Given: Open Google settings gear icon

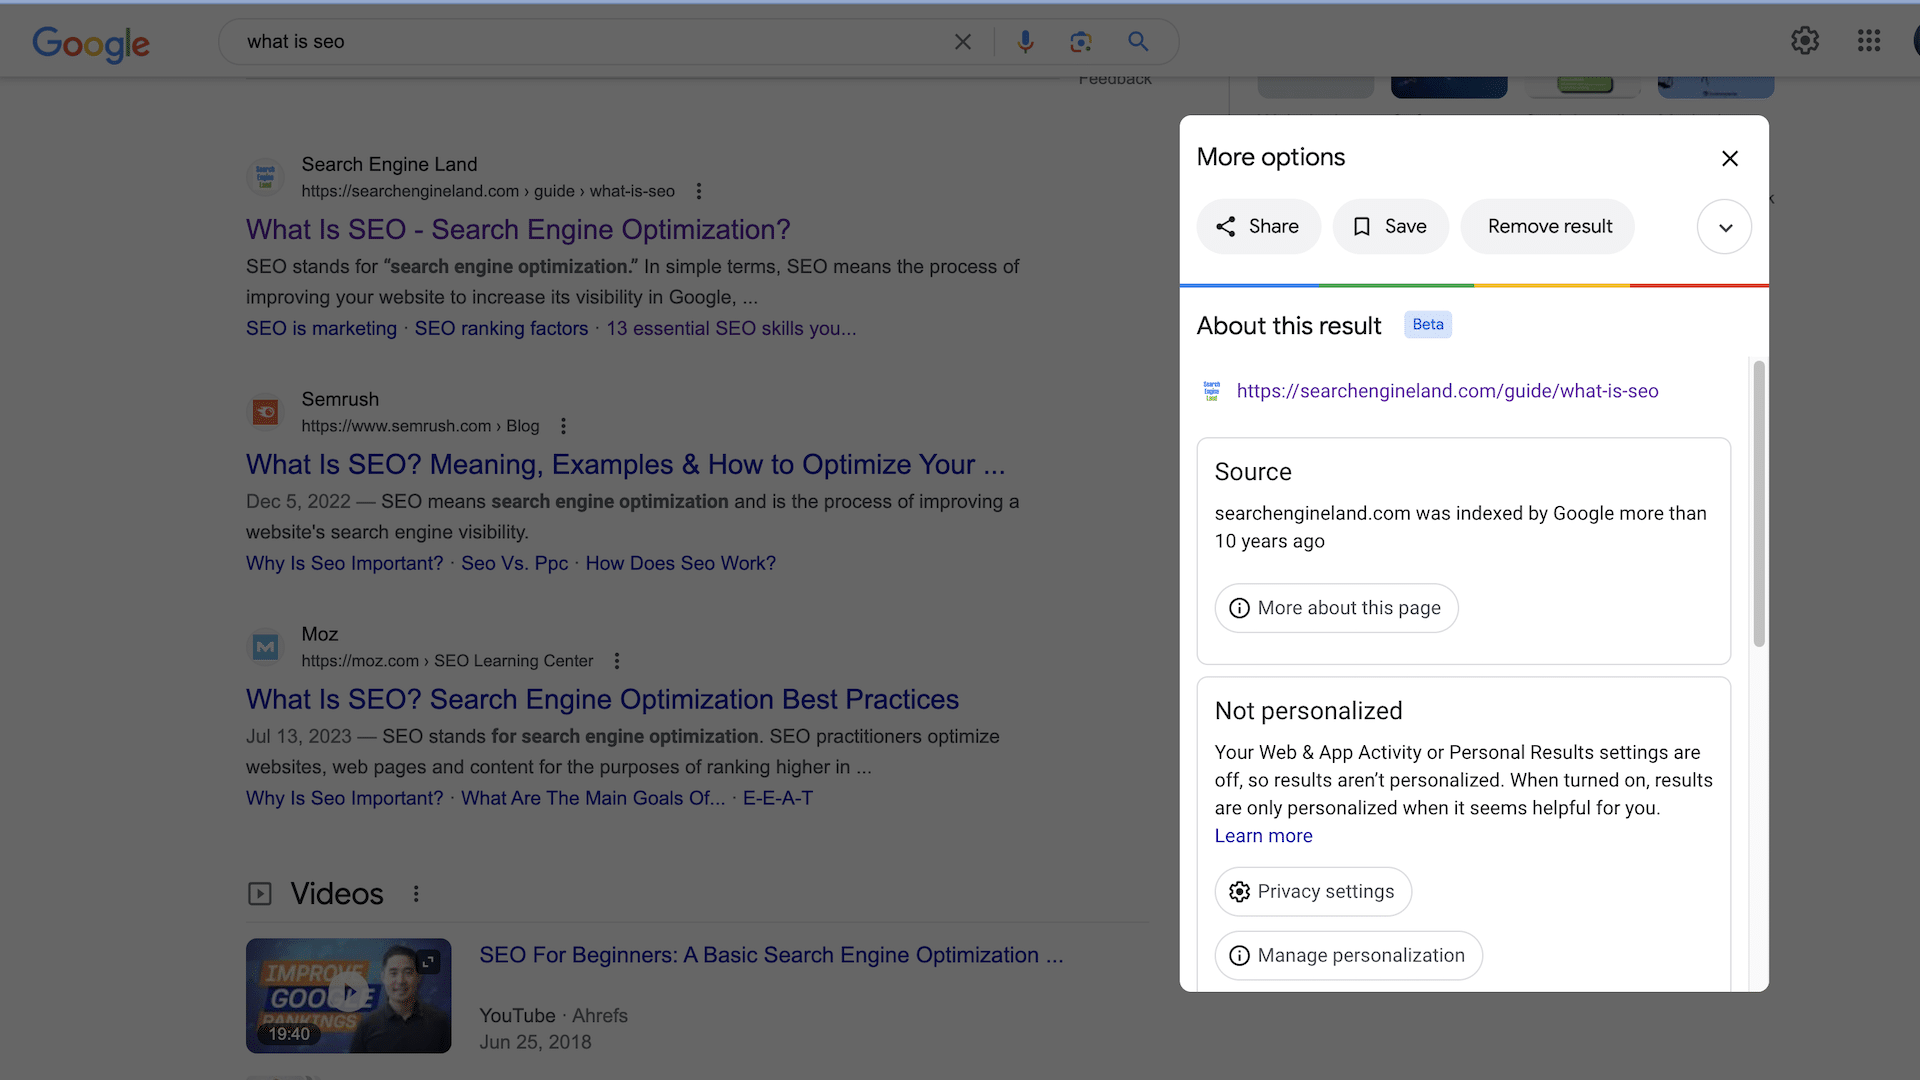Looking at the screenshot, I should pyautogui.click(x=1804, y=41).
